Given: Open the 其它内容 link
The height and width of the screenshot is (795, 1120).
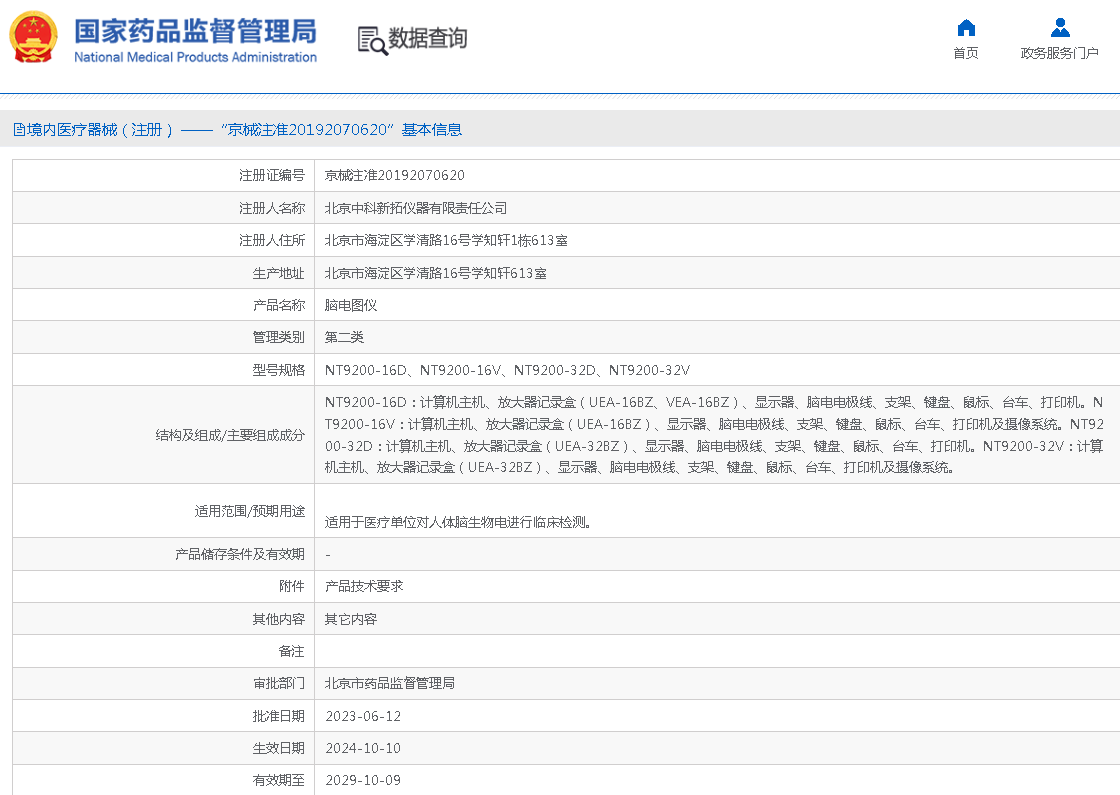Looking at the screenshot, I should 351,620.
